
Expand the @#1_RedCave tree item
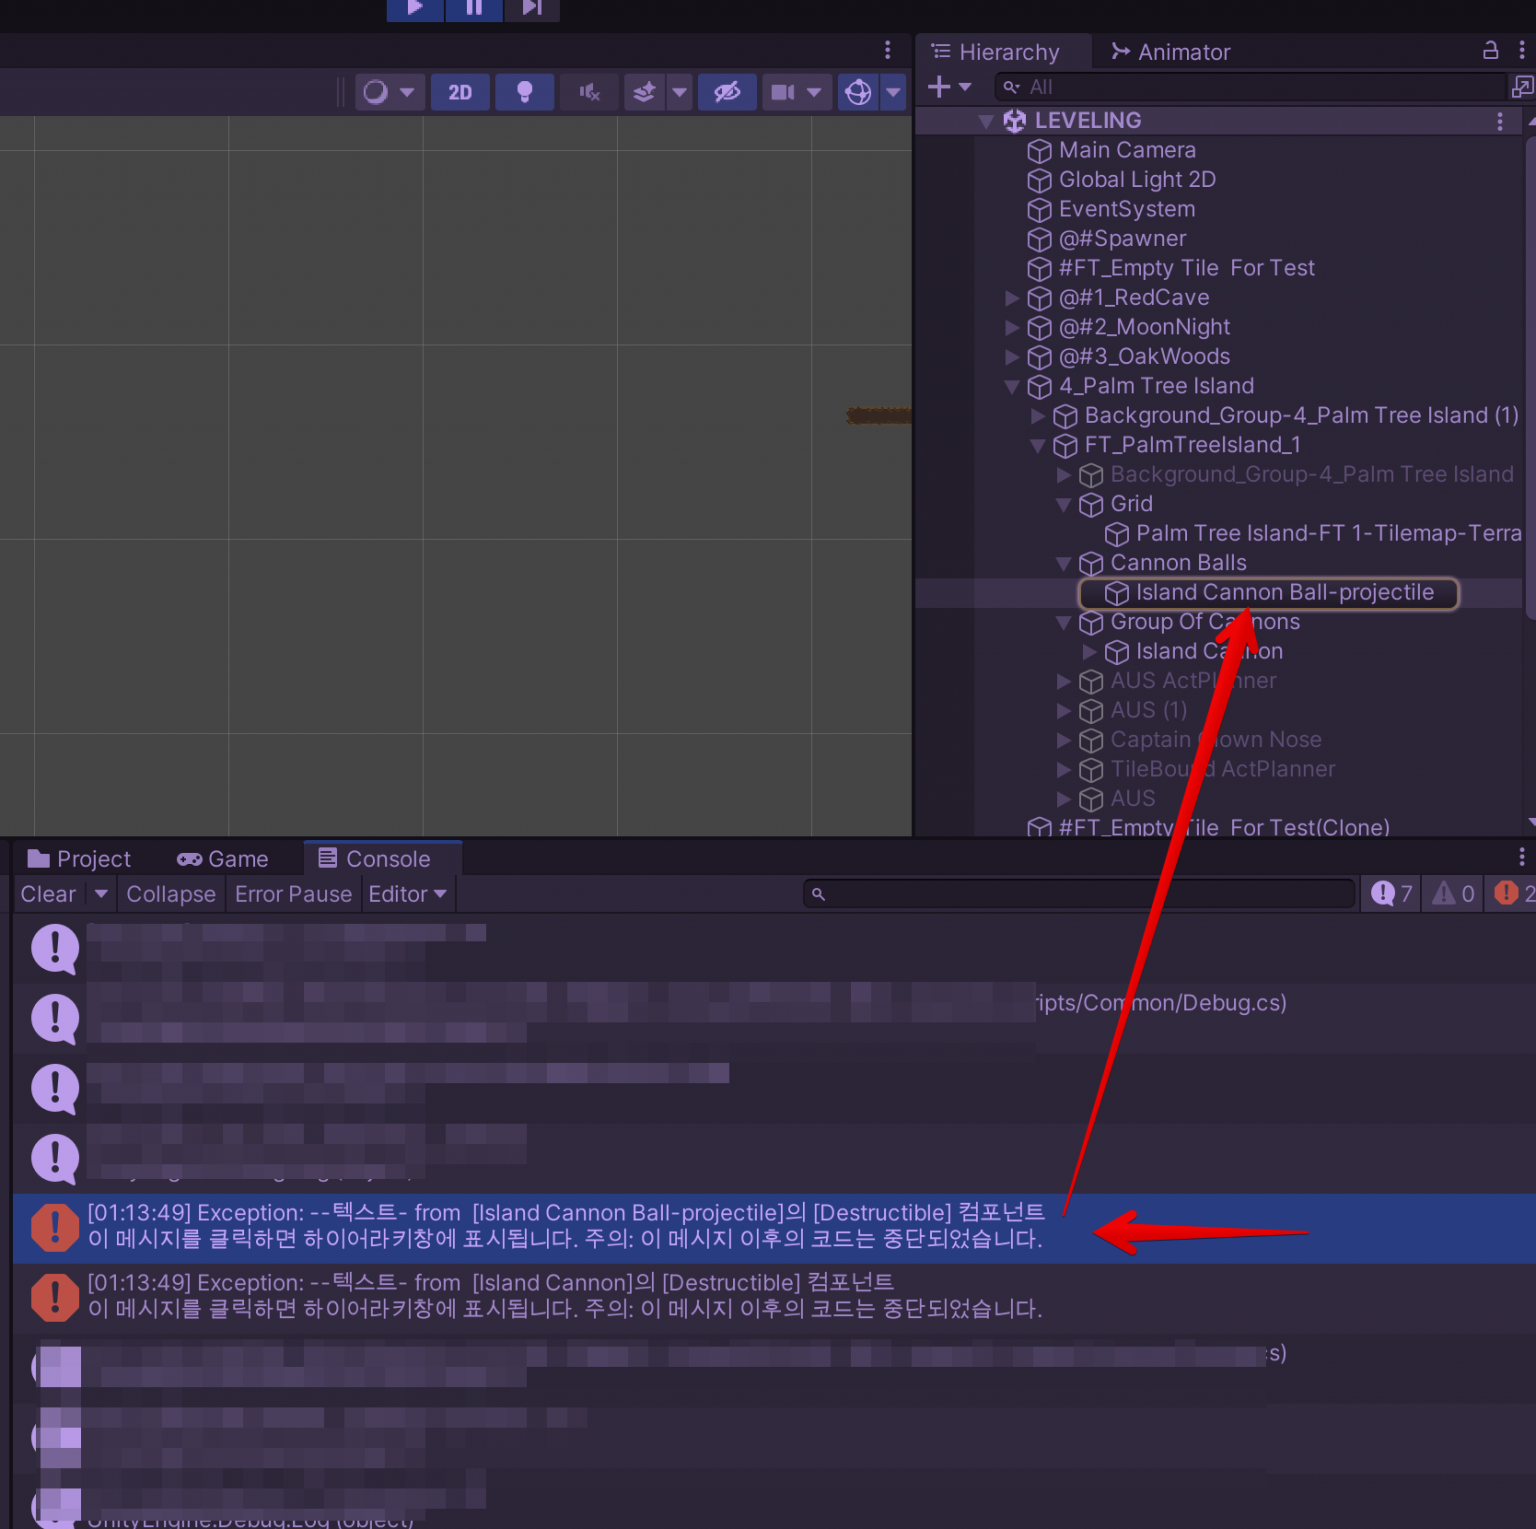(x=1012, y=298)
